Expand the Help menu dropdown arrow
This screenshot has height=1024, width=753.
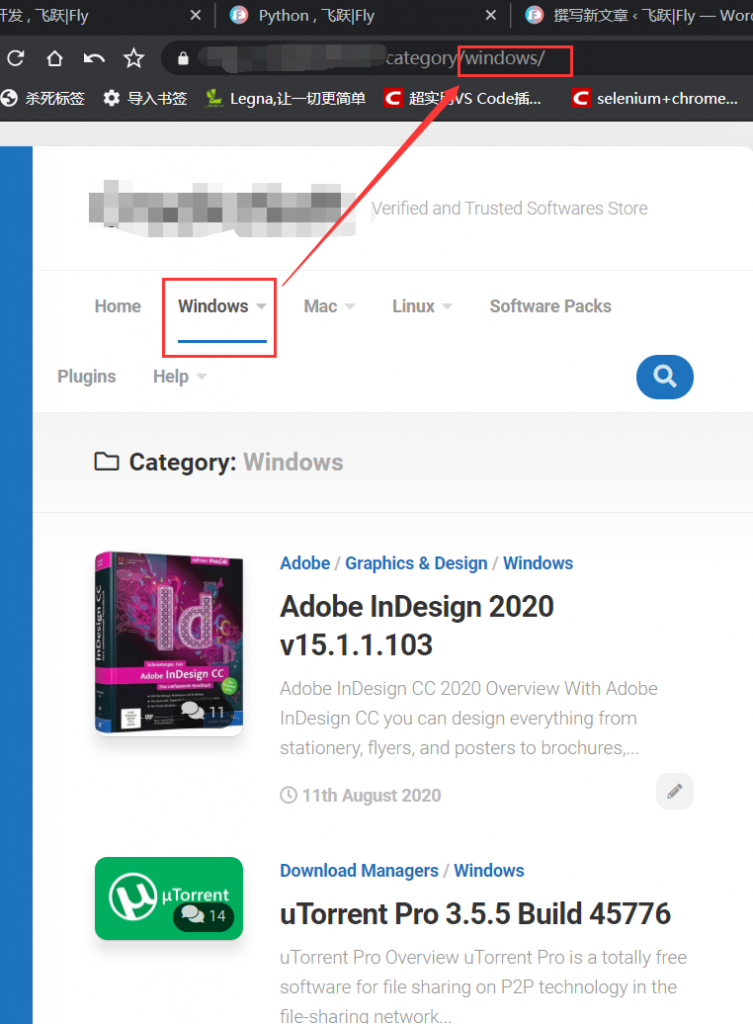201,377
